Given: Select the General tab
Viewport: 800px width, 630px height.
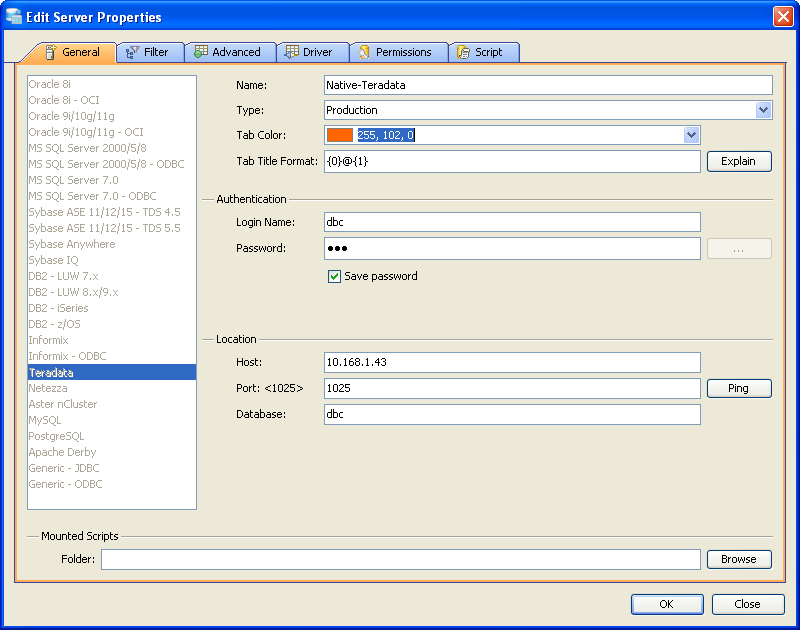Looking at the screenshot, I should coord(71,52).
